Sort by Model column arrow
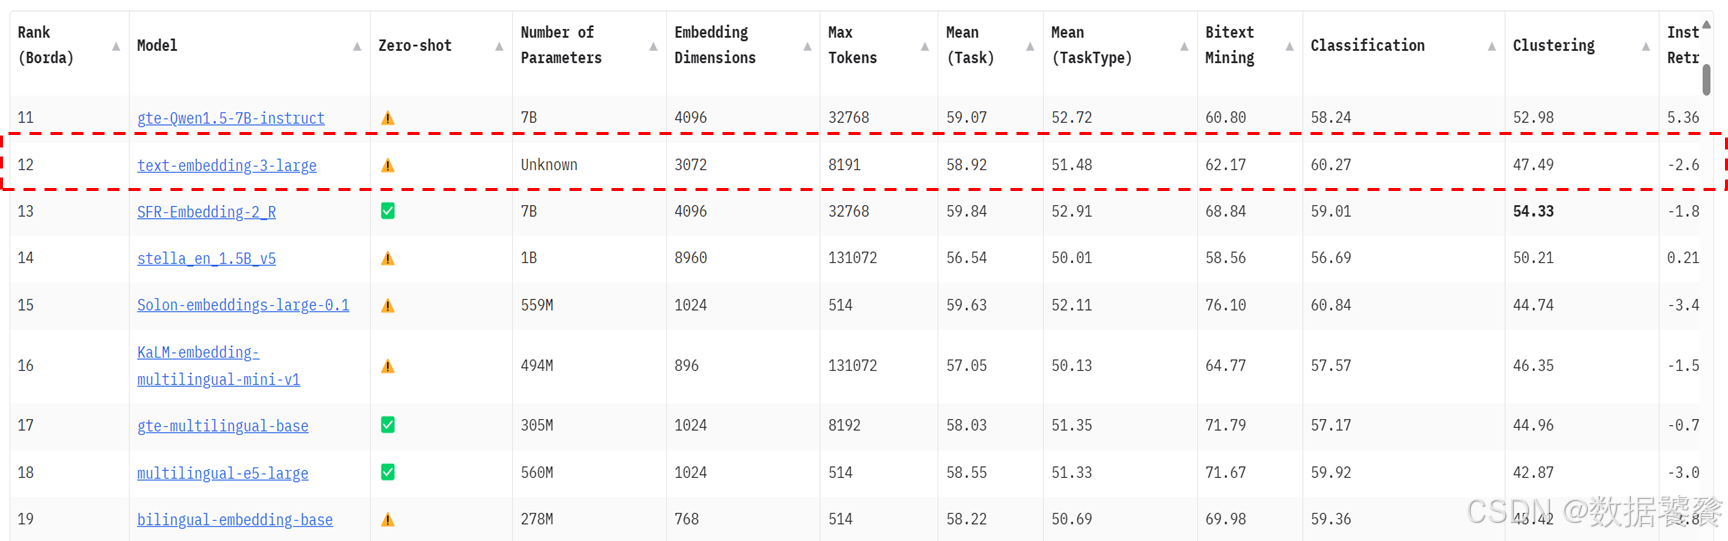 tap(357, 46)
